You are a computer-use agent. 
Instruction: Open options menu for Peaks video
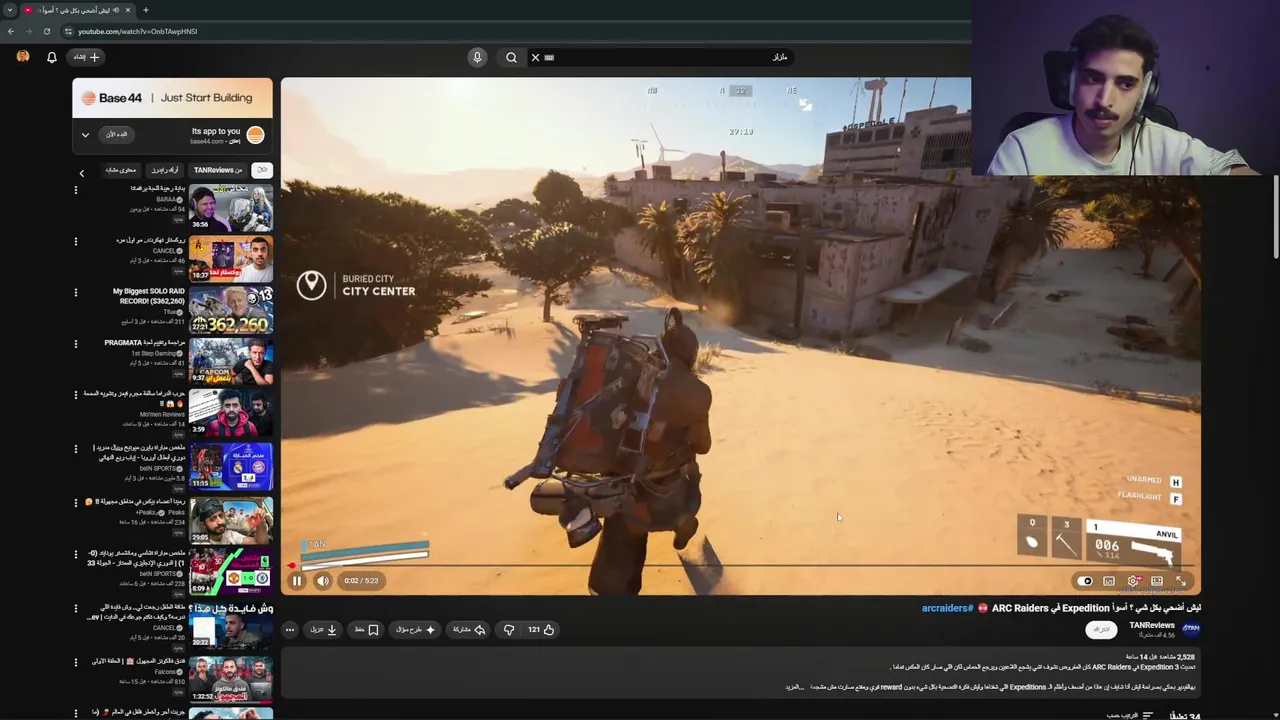click(x=76, y=502)
